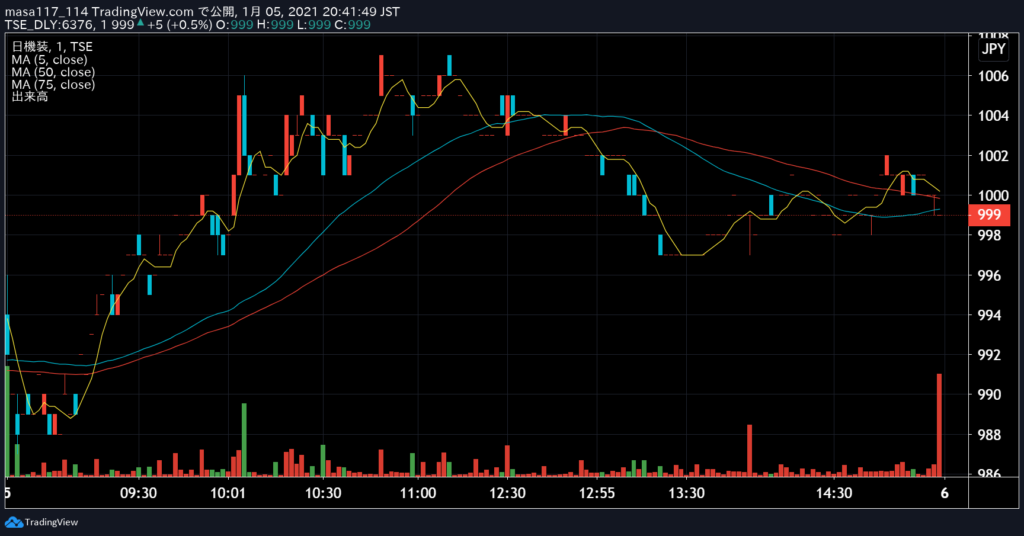Click the 13:30 time axis label
The image size is (1024, 536).
pos(686,493)
